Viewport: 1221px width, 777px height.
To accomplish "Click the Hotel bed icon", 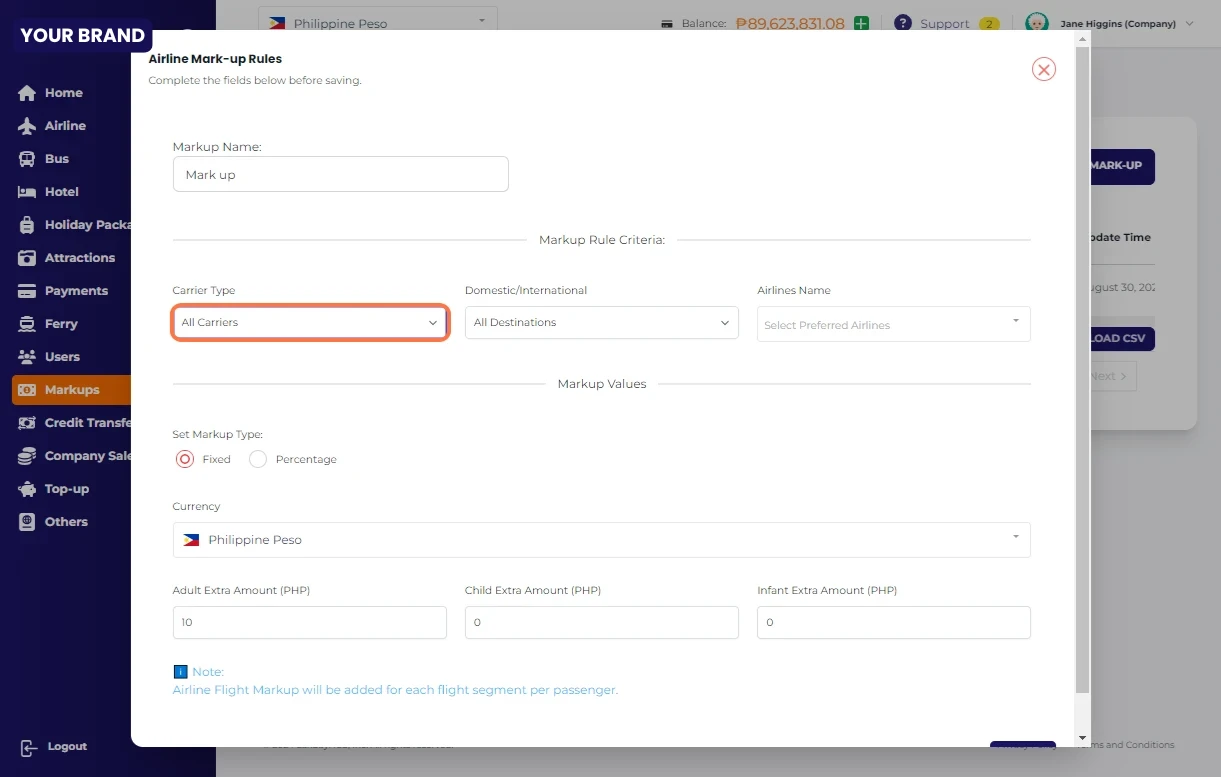I will [x=27, y=192].
